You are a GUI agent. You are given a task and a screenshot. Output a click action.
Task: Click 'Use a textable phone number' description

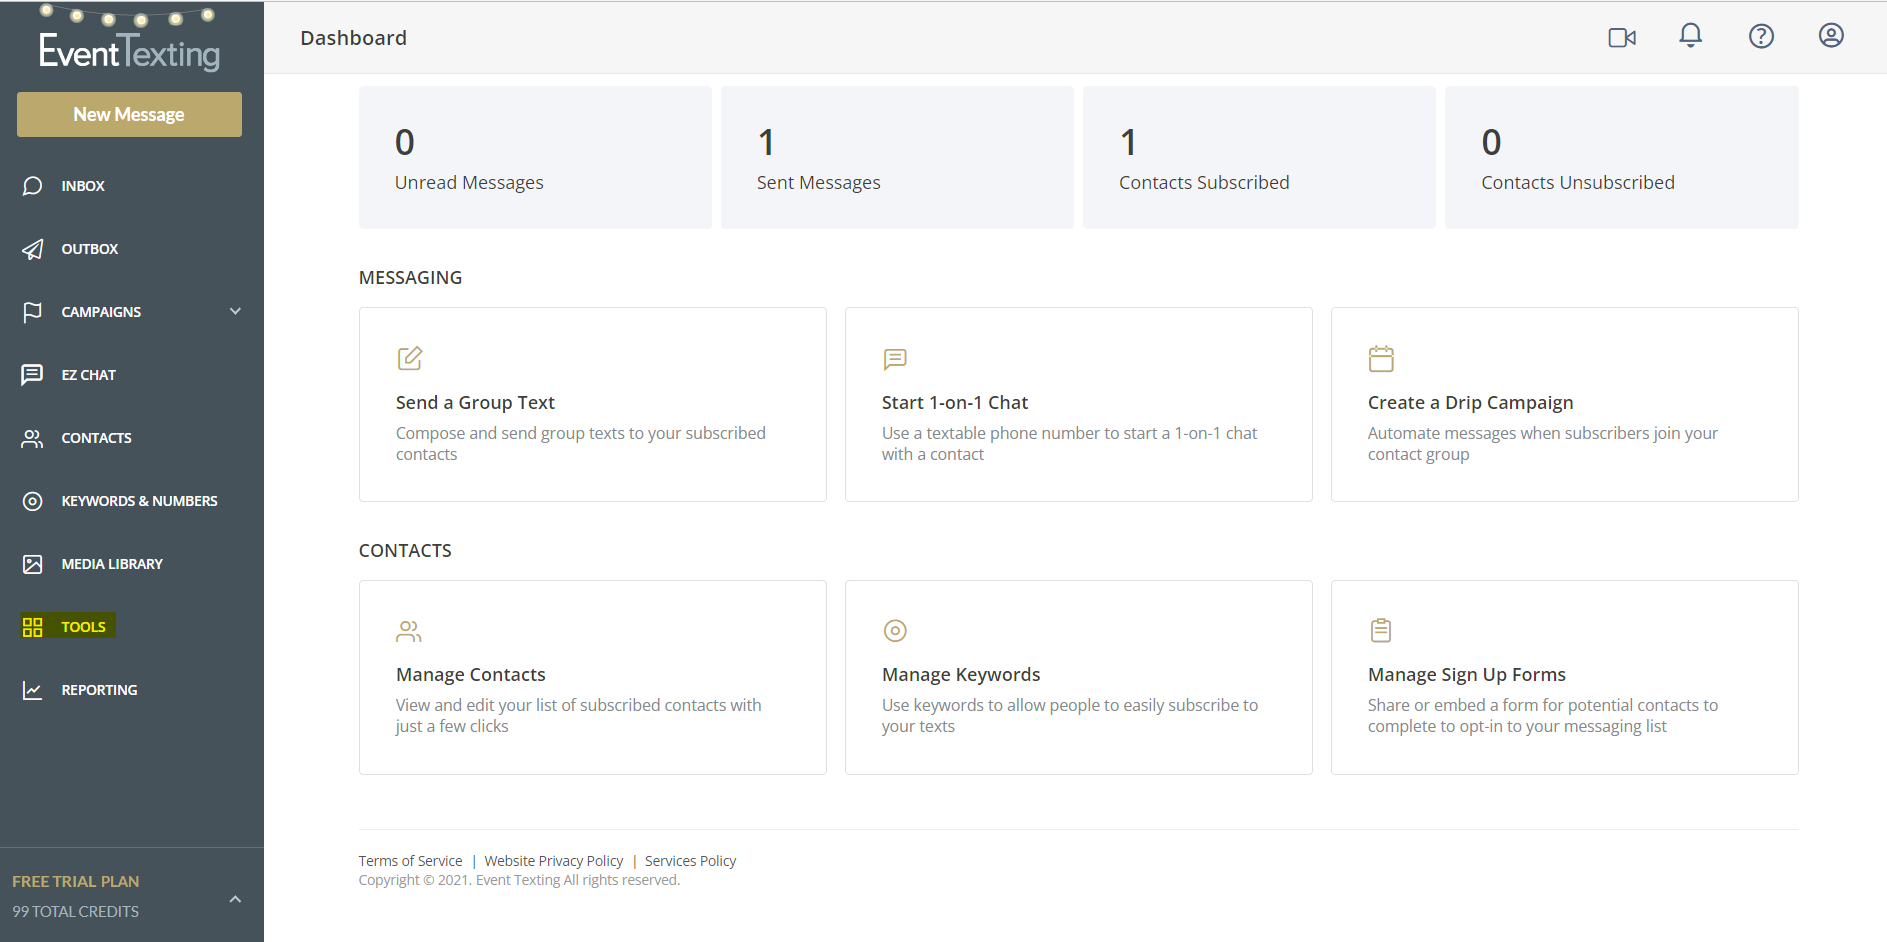[1070, 443]
